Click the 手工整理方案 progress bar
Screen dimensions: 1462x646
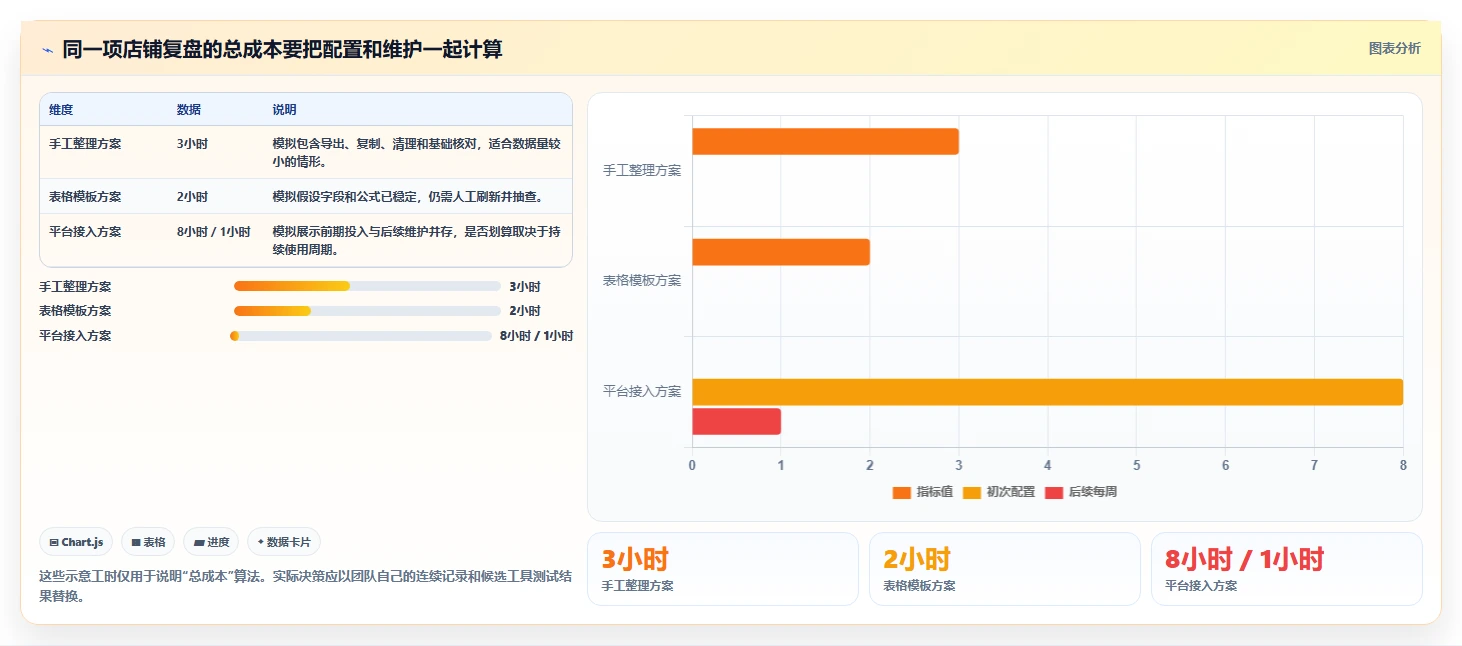[x=367, y=286]
